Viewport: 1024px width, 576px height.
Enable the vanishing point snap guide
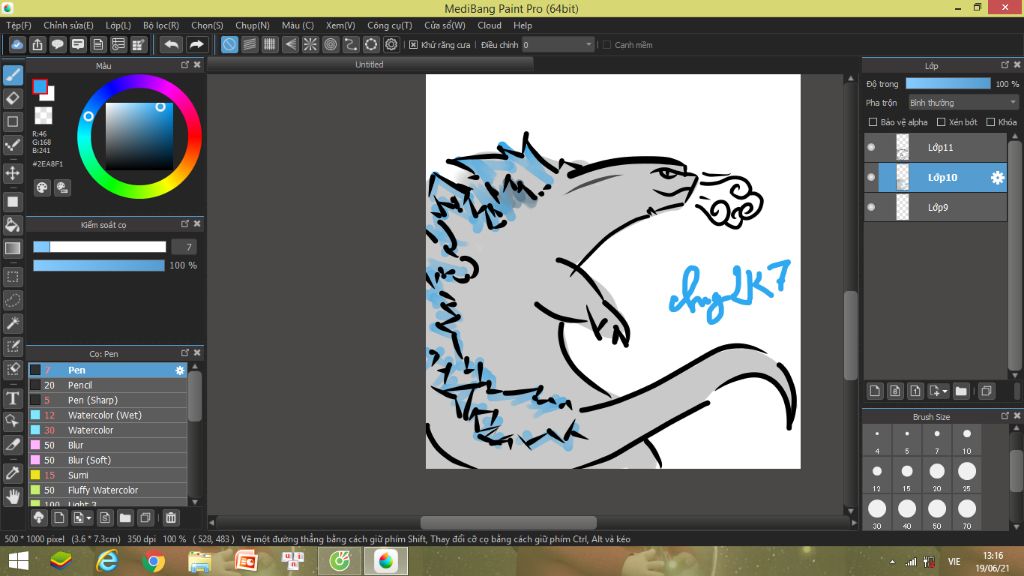[290, 44]
